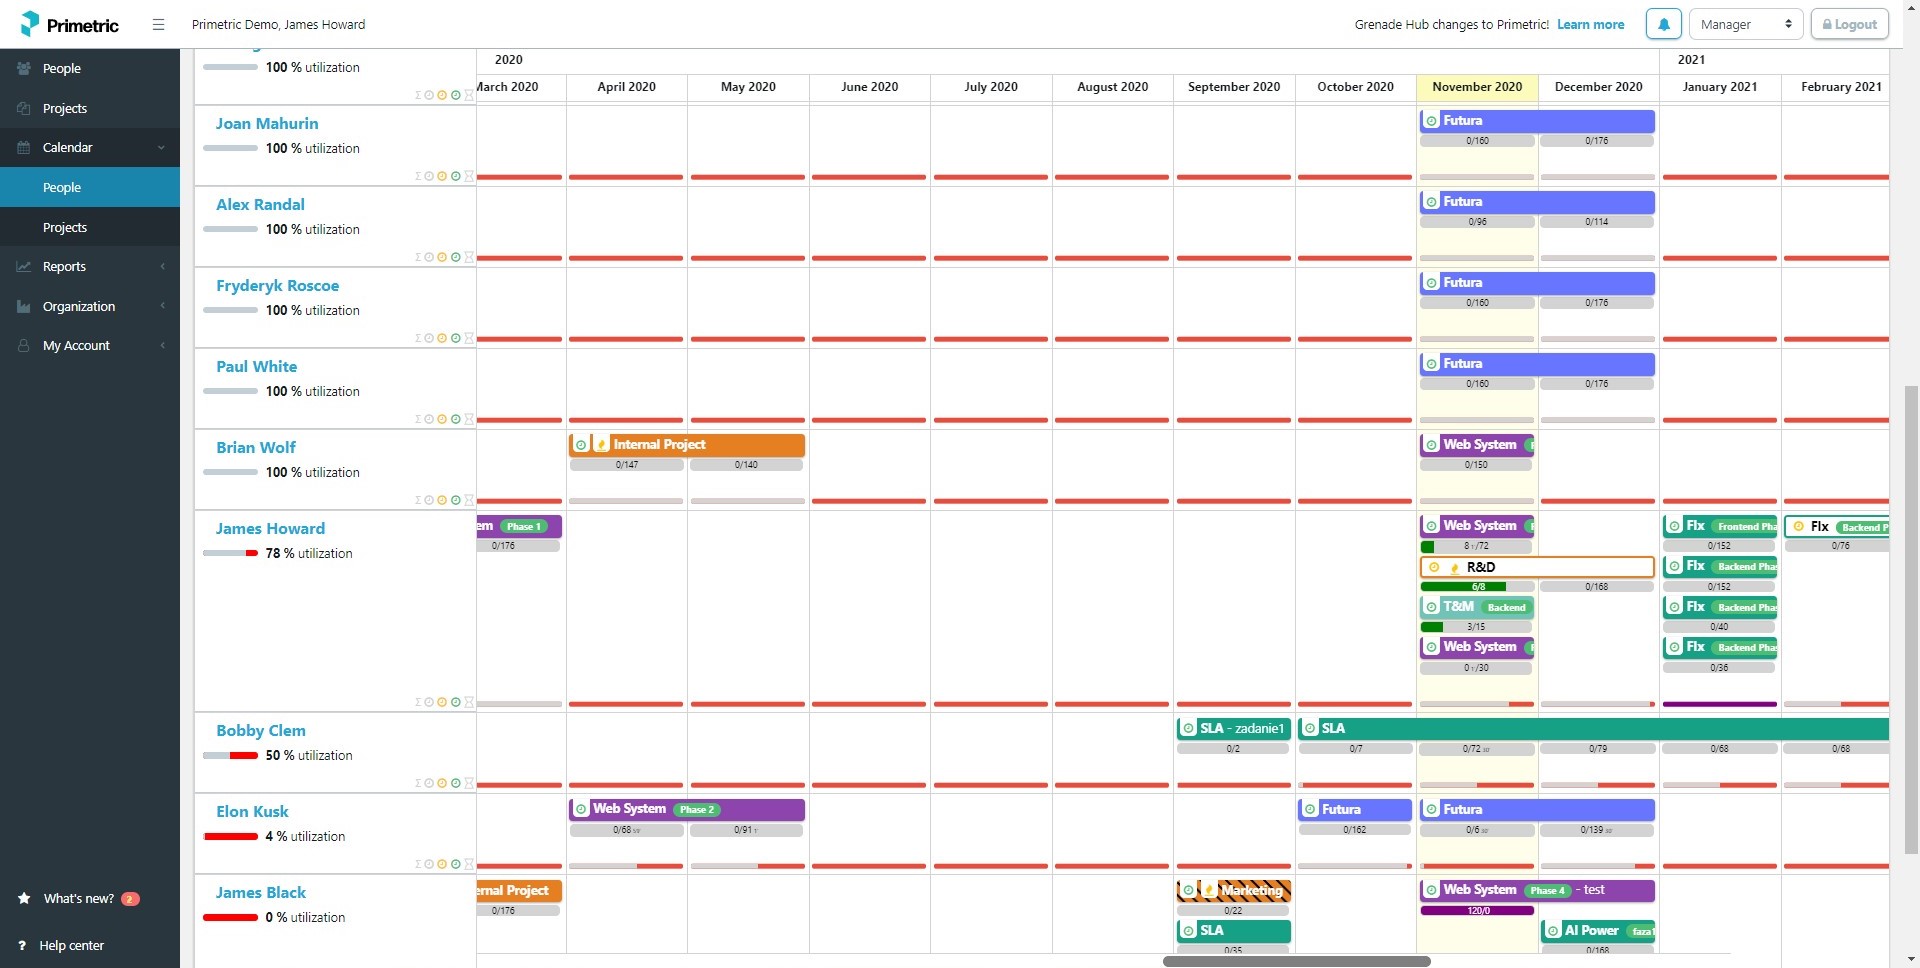Click the hourglass icon in Alex Randal's row
1920x968 pixels.
pos(469,258)
